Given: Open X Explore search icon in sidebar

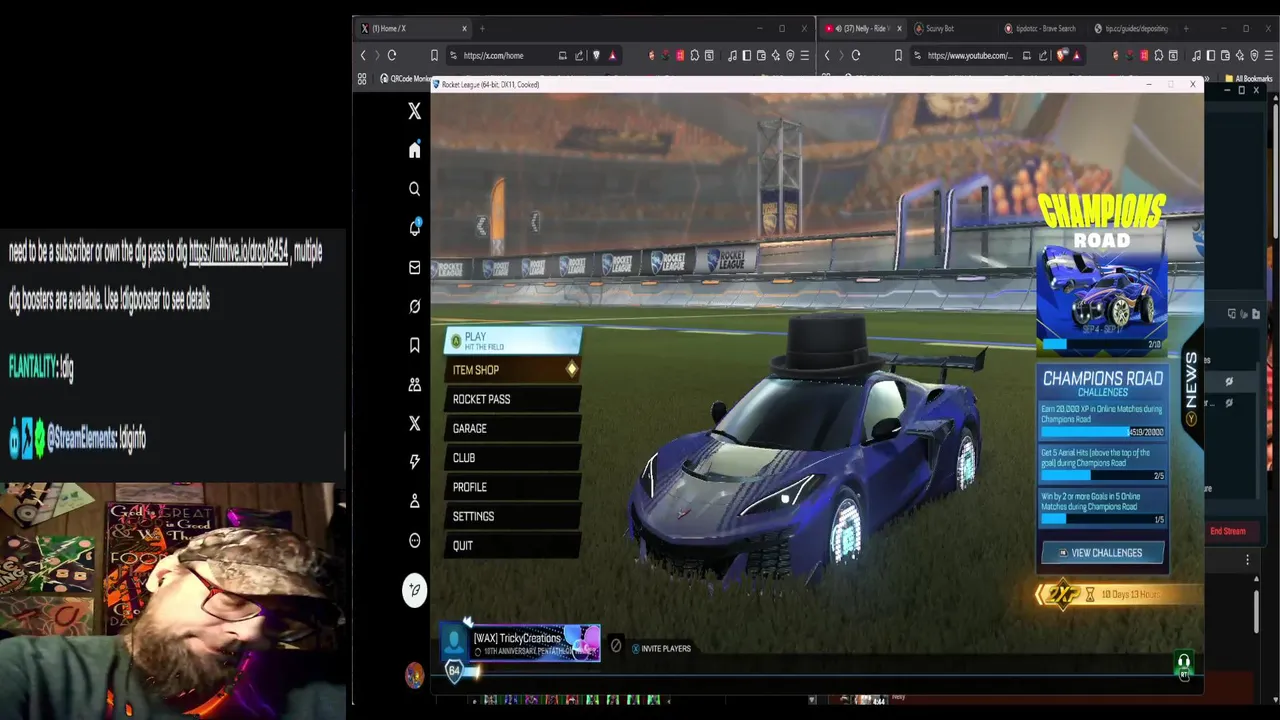Looking at the screenshot, I should (415, 189).
